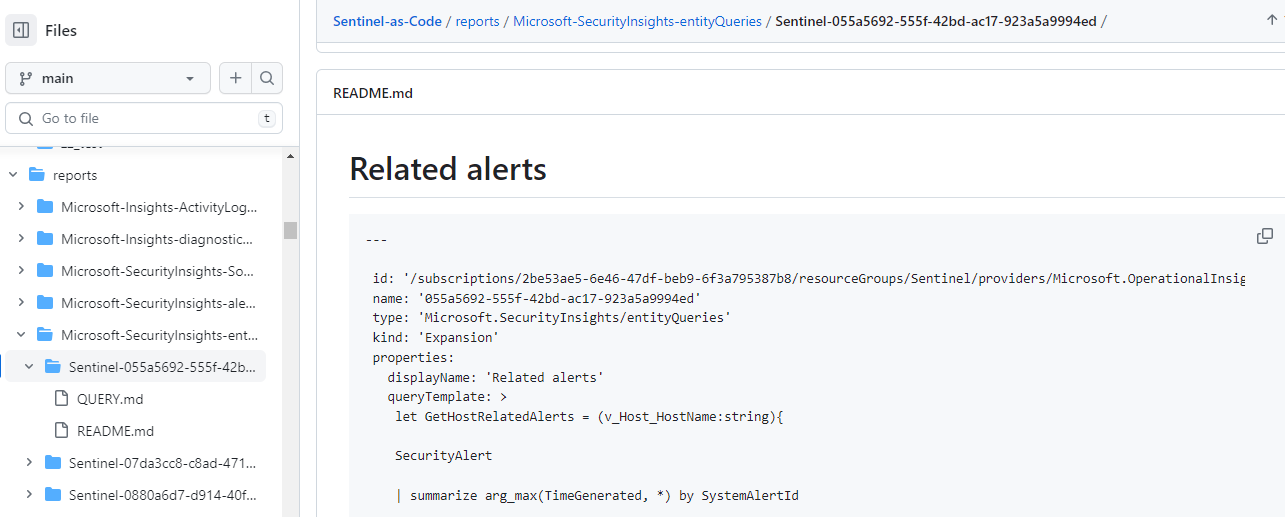Click the reports folder icon
Screen dimensions: 1285x517
pyautogui.click(x=37, y=175)
